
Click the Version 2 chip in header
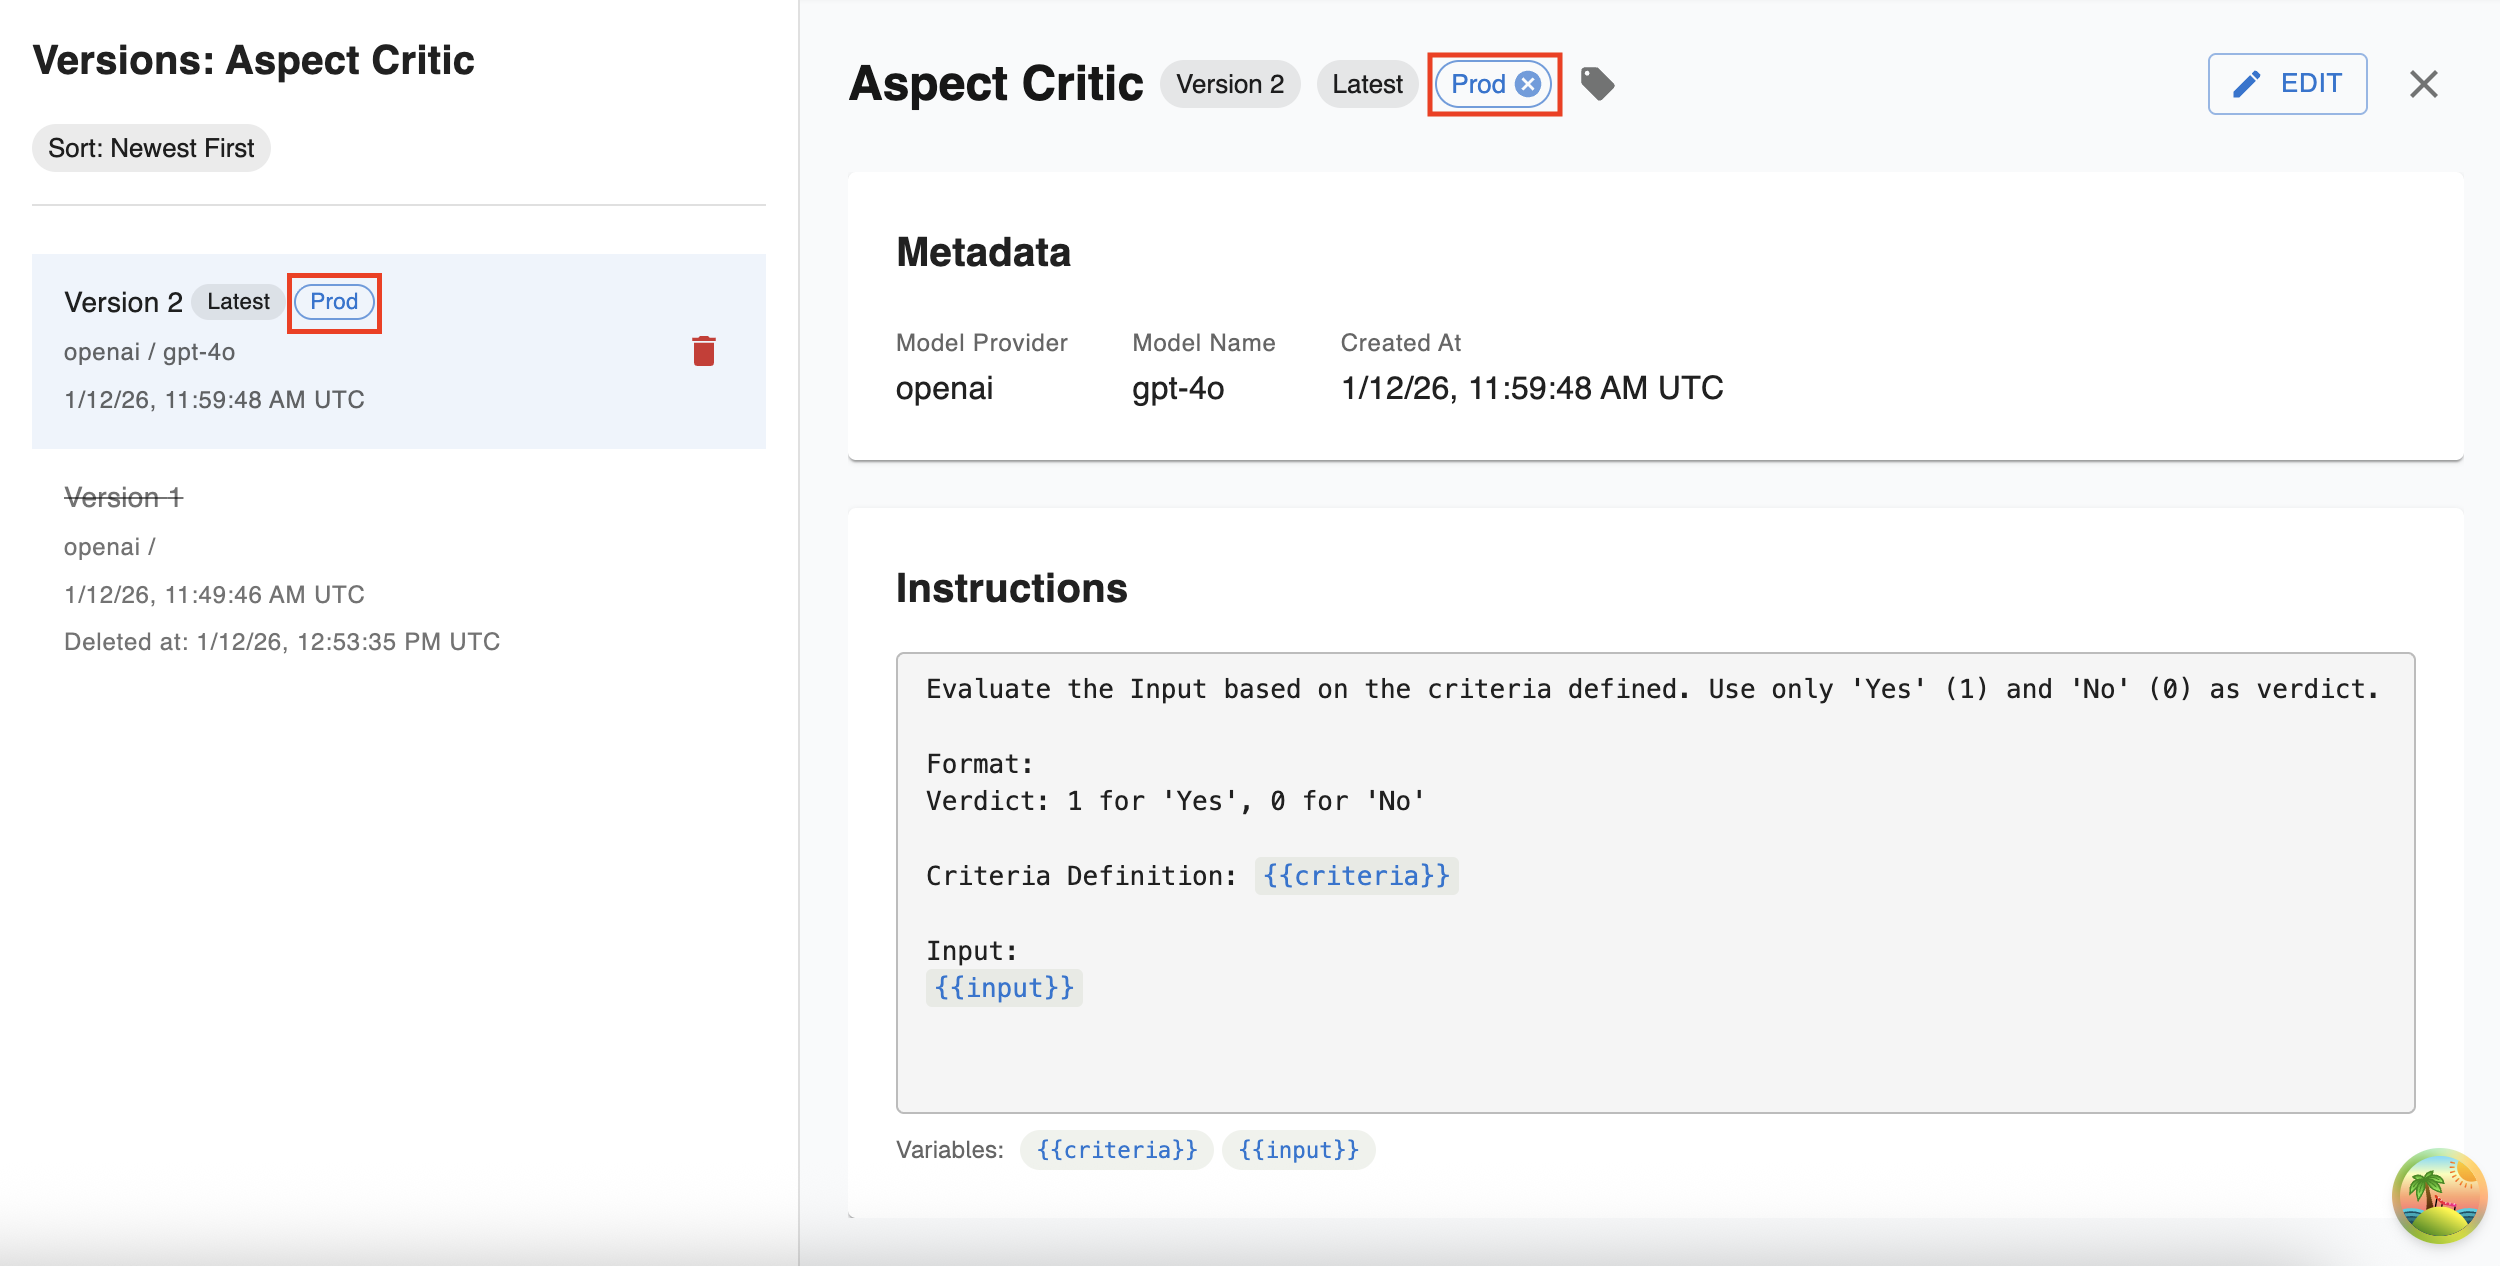pyautogui.click(x=1229, y=84)
